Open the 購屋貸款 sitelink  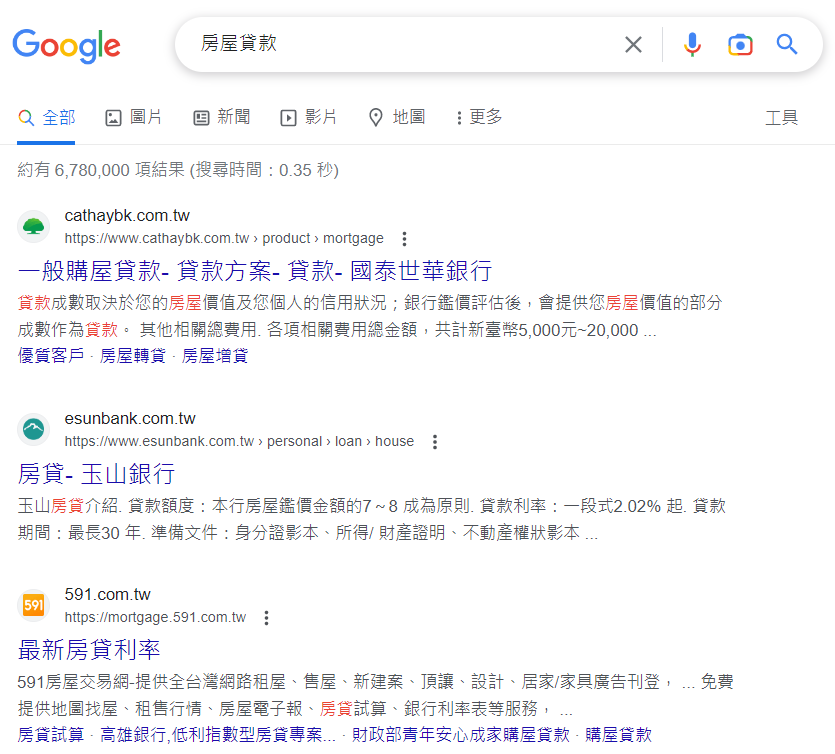(618, 735)
